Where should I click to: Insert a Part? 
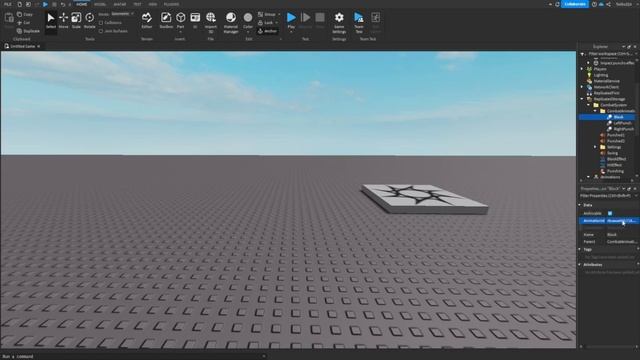[180, 19]
